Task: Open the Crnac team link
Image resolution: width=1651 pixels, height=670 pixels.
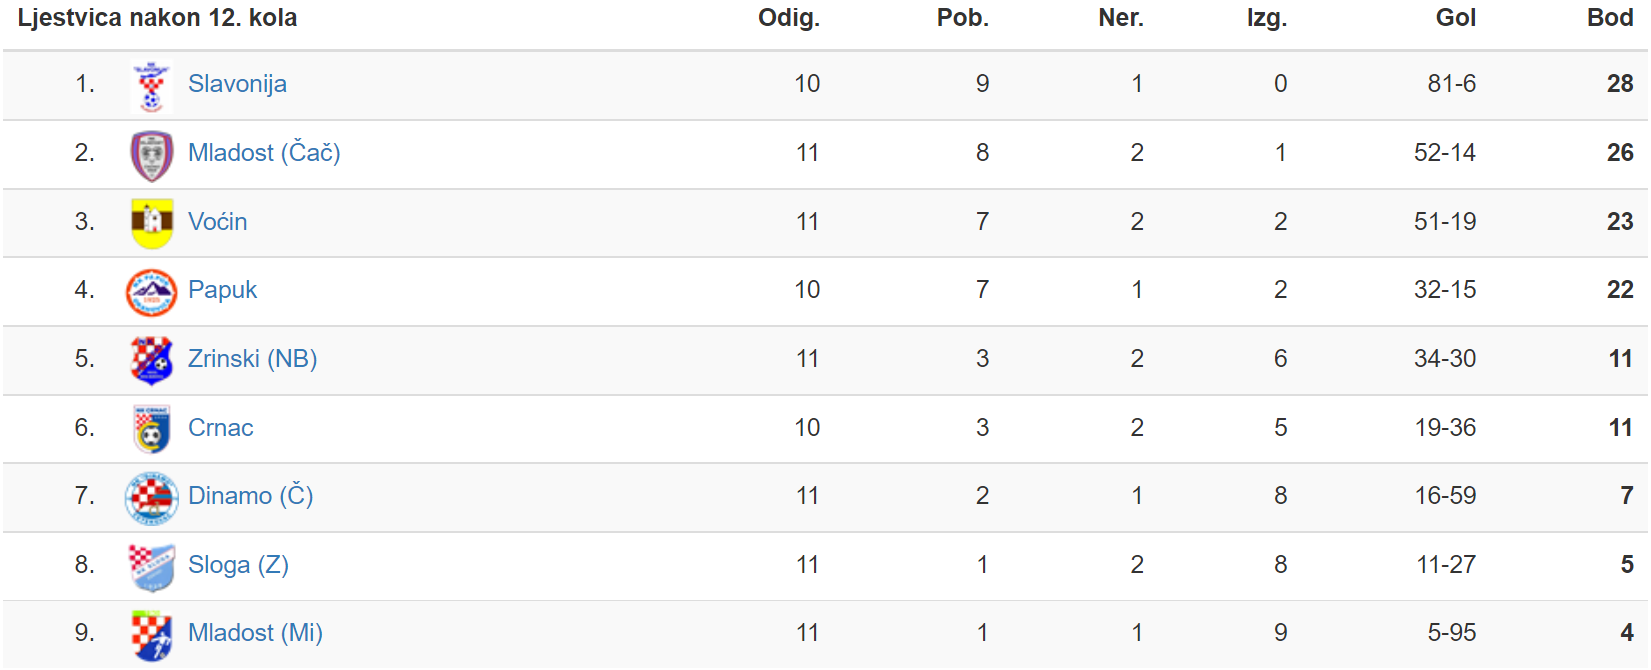Action: (220, 428)
